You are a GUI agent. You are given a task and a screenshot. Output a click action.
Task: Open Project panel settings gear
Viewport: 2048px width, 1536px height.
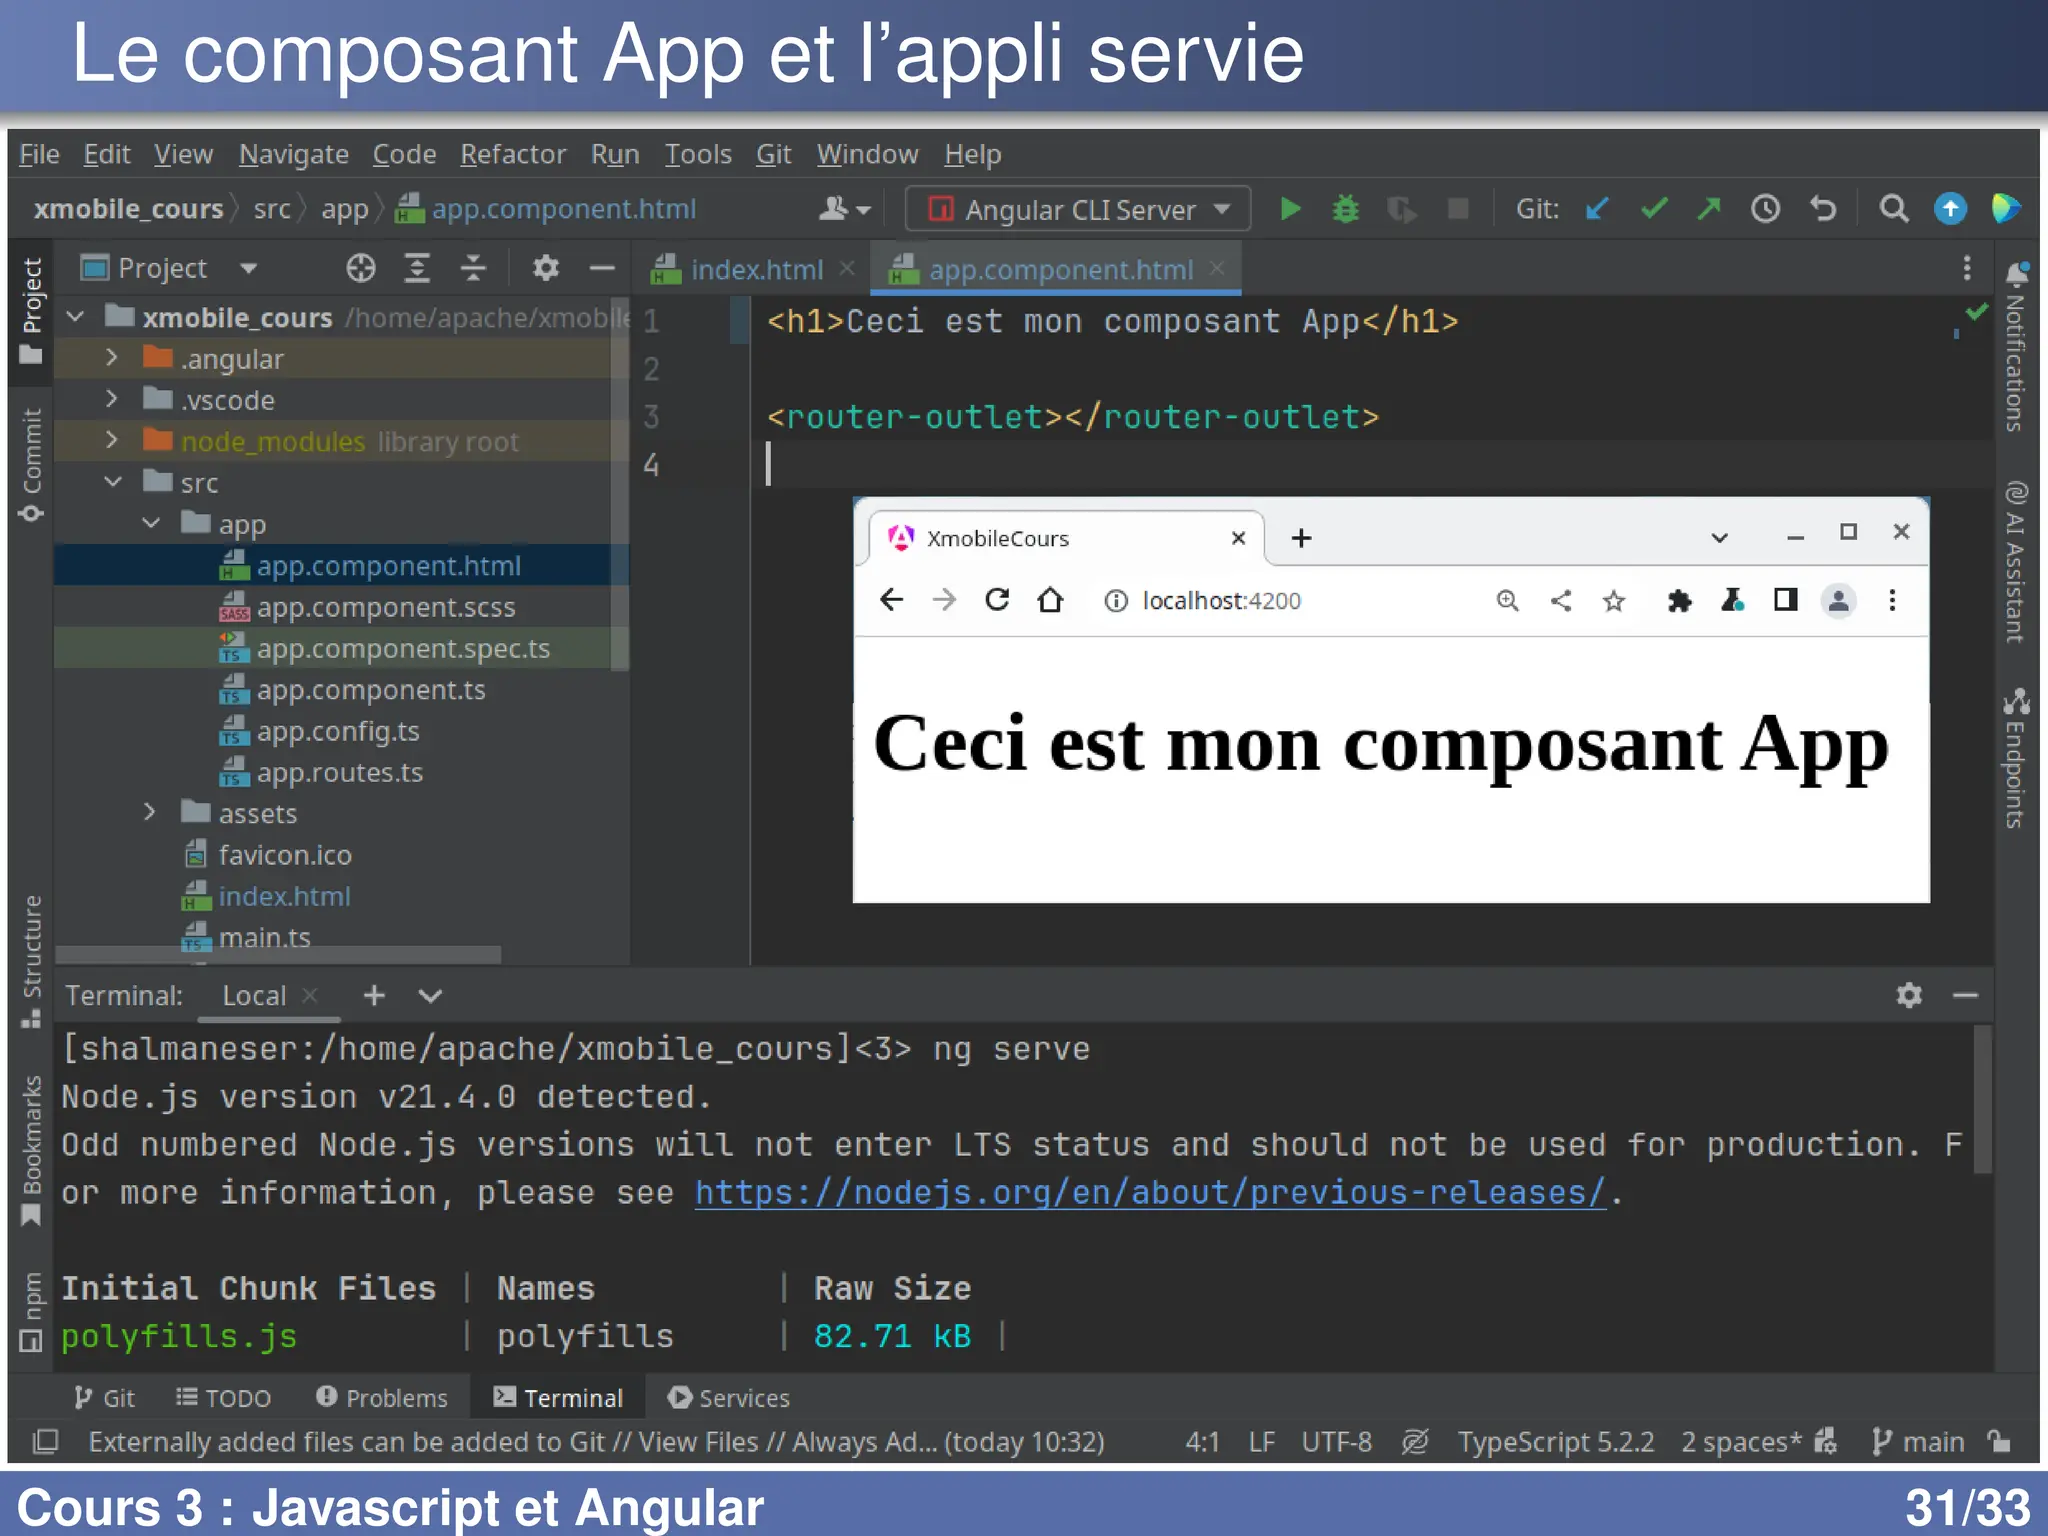point(545,268)
